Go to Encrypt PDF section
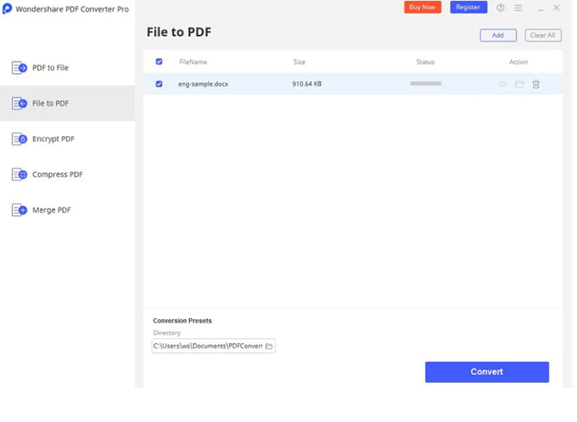 pos(67,139)
